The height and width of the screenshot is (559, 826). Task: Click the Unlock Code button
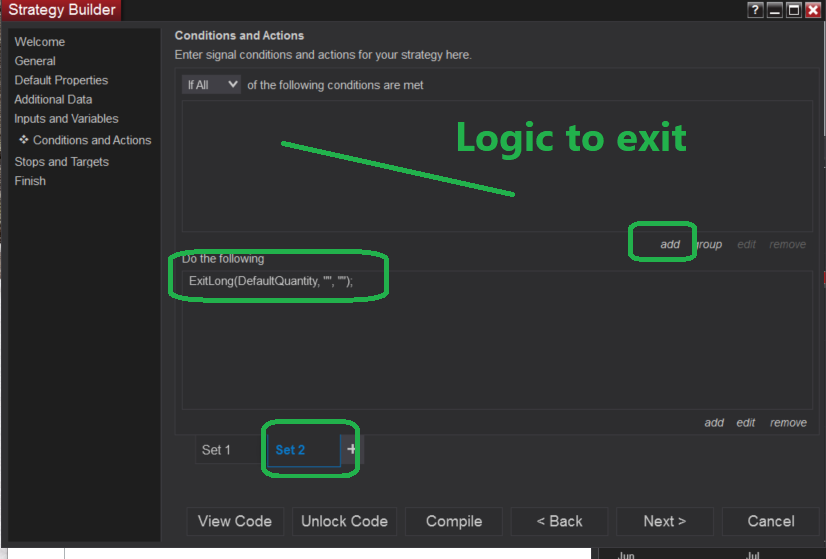[x=344, y=521]
